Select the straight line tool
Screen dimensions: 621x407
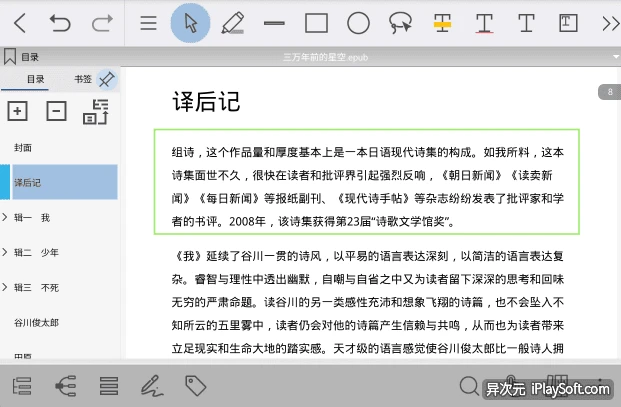pos(274,23)
